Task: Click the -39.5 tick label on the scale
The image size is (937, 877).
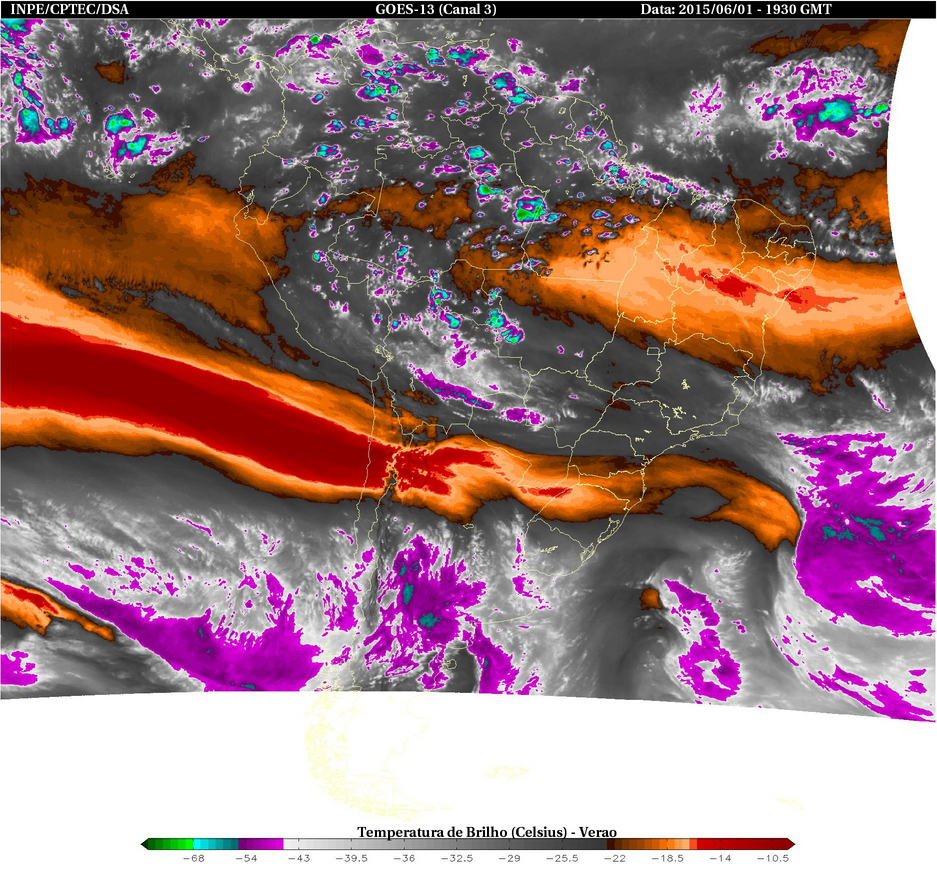Action: pyautogui.click(x=351, y=858)
